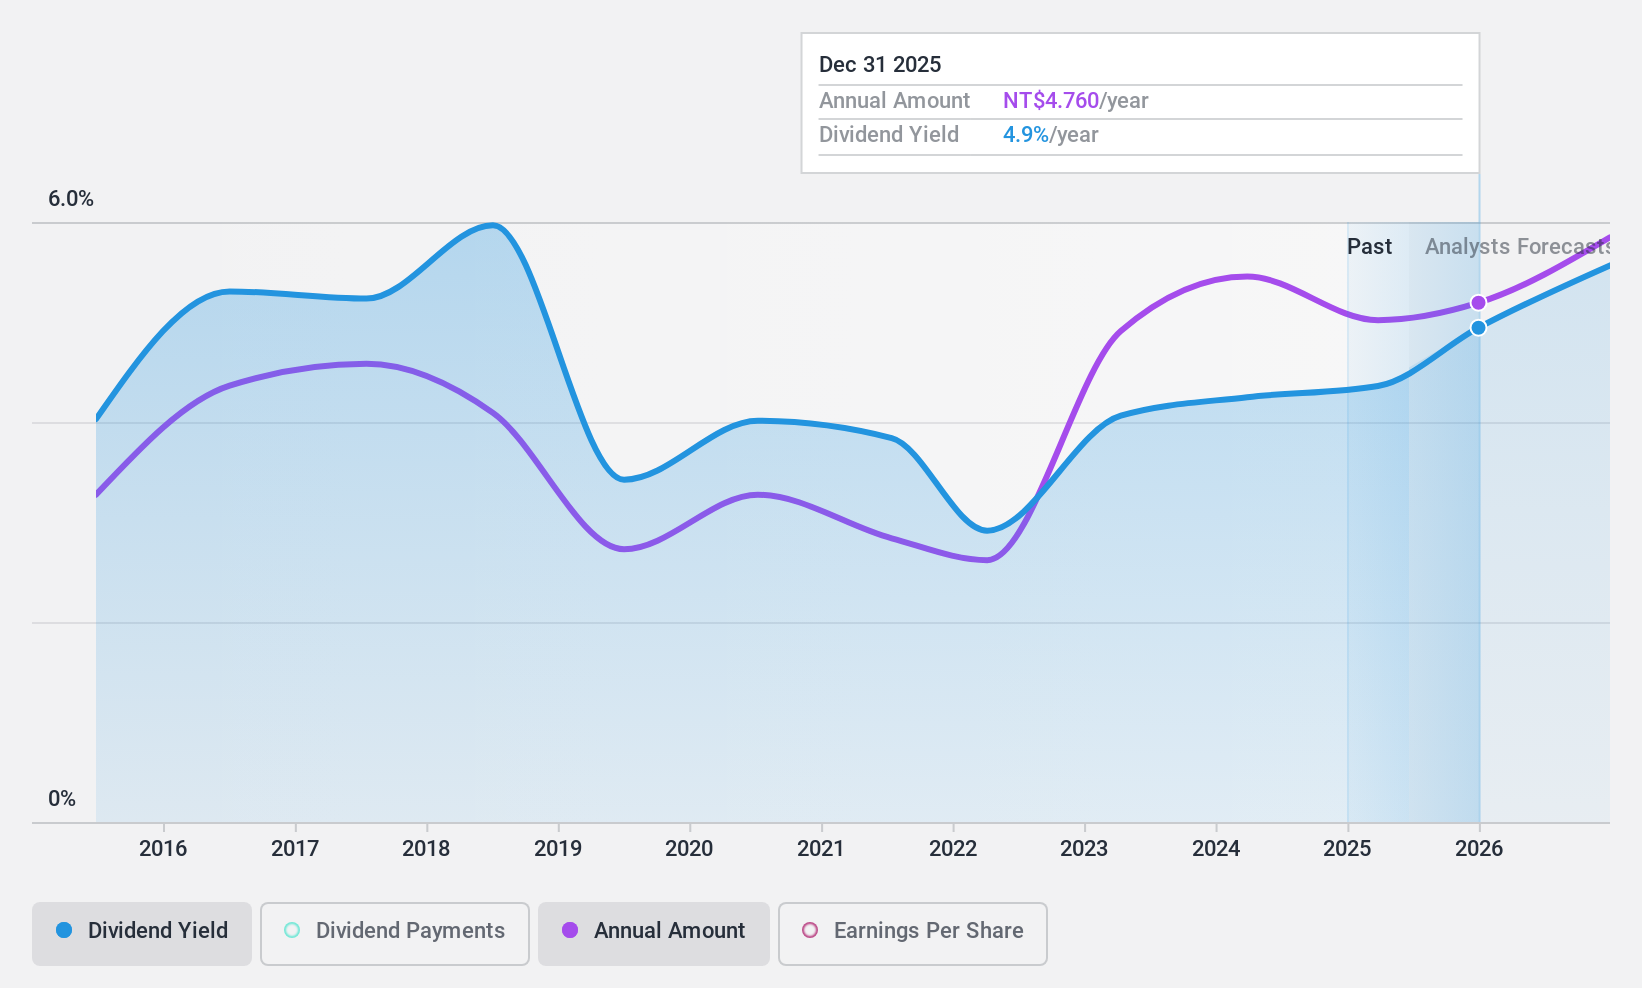The width and height of the screenshot is (1642, 988).
Task: Click the pink circle in Earnings Per Share legend
Action: [810, 930]
